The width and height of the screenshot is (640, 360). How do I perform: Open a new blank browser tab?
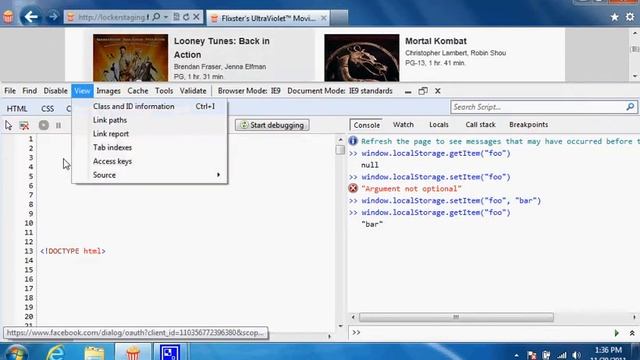click(339, 18)
